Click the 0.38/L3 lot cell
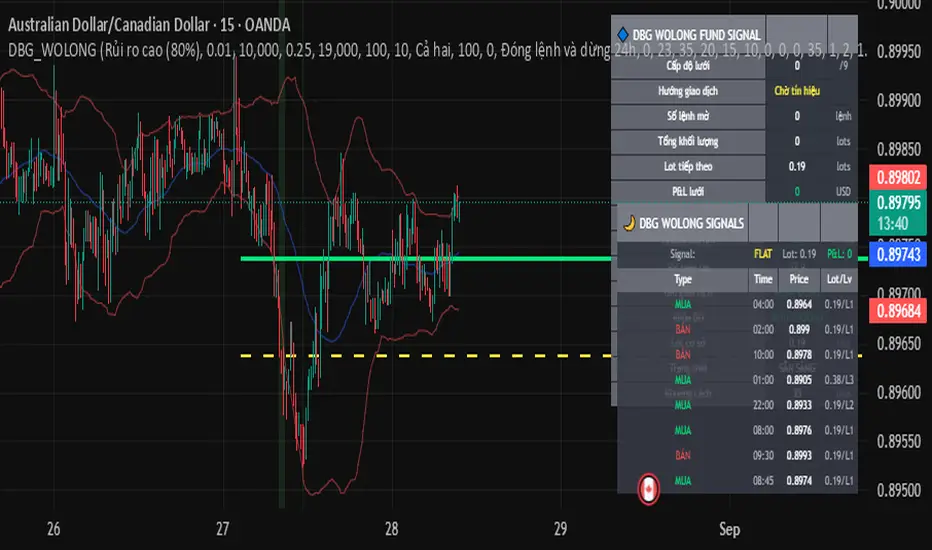Screen dimensions: 932x550 [x=839, y=380]
